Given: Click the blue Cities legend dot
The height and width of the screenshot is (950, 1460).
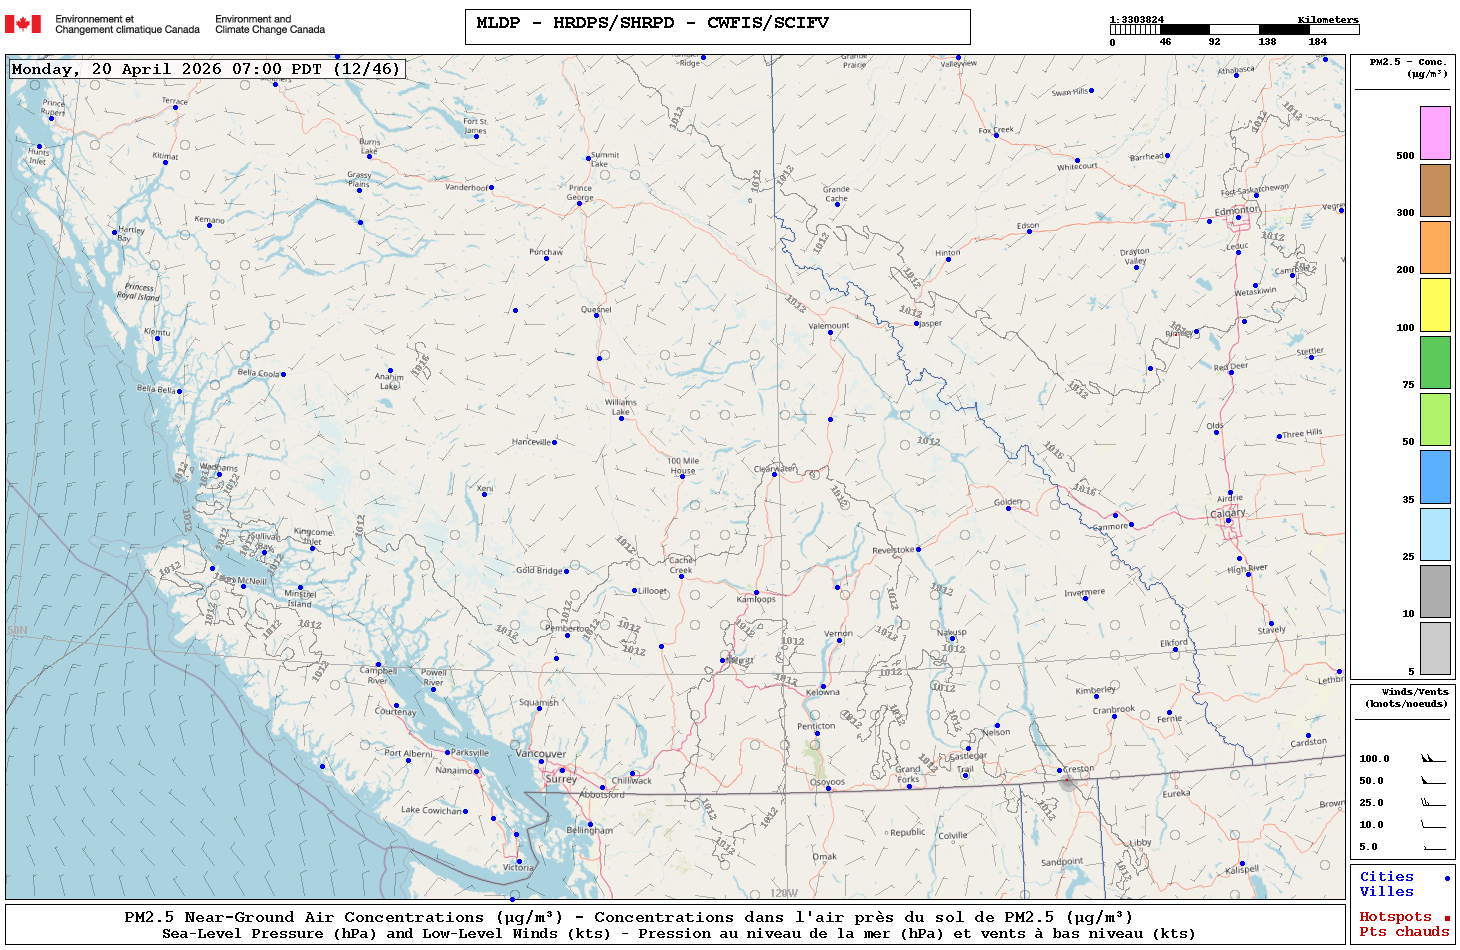Looking at the screenshot, I should pos(1446,878).
